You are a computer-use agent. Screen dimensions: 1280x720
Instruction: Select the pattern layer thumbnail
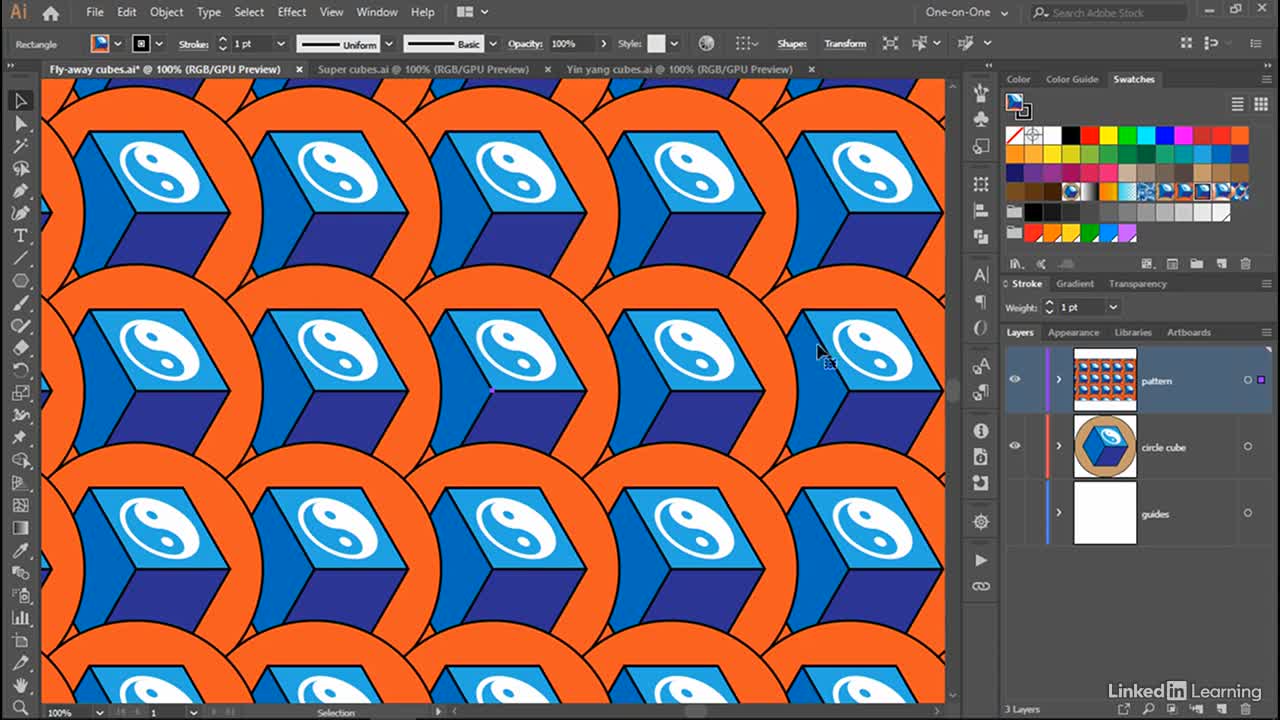click(1105, 380)
